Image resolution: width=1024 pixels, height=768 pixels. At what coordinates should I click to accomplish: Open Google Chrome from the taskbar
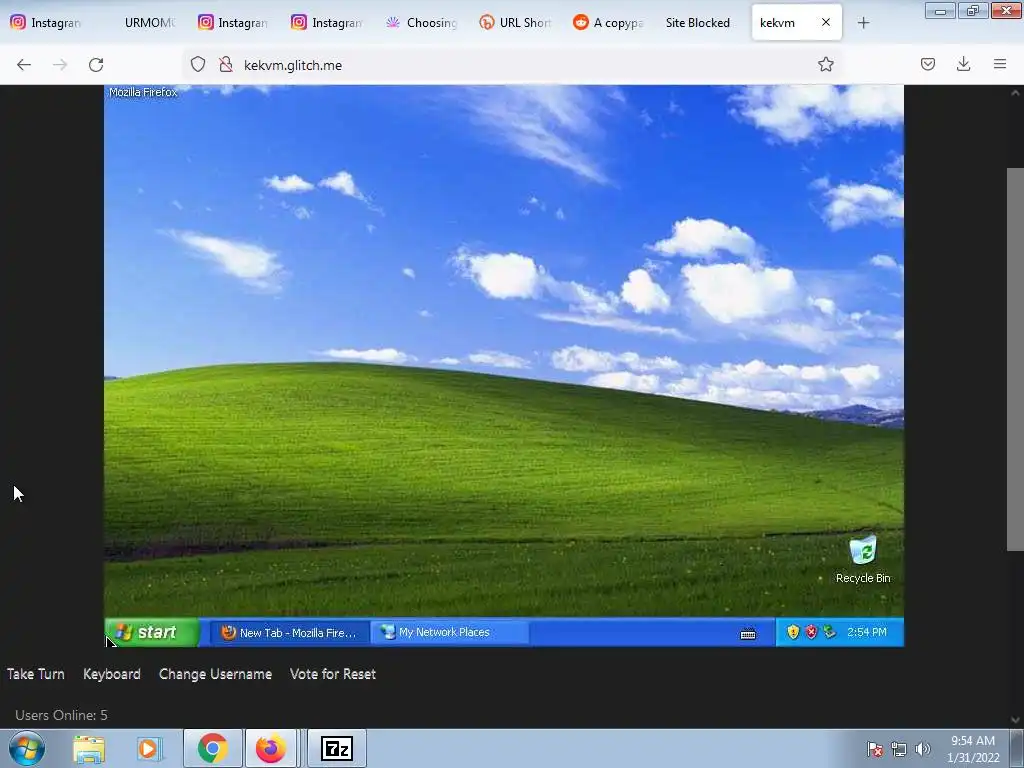pyautogui.click(x=213, y=748)
